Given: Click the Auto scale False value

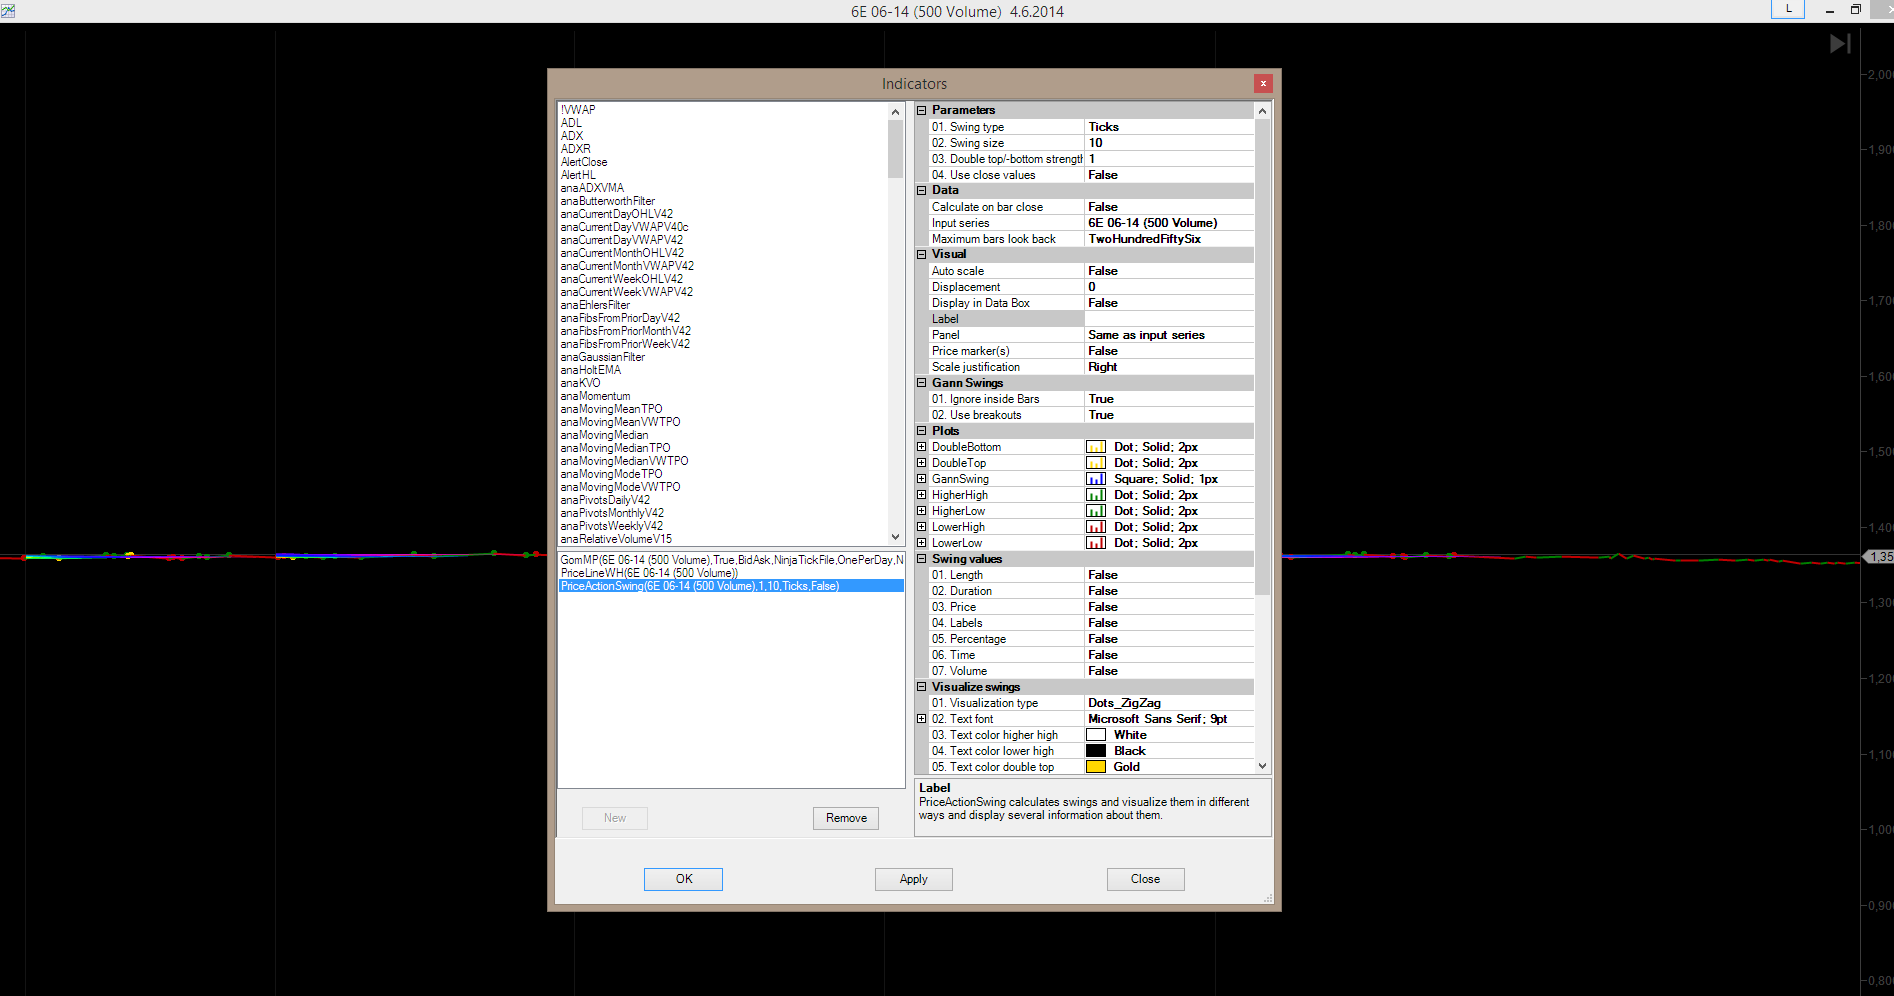Looking at the screenshot, I should pos(1169,271).
